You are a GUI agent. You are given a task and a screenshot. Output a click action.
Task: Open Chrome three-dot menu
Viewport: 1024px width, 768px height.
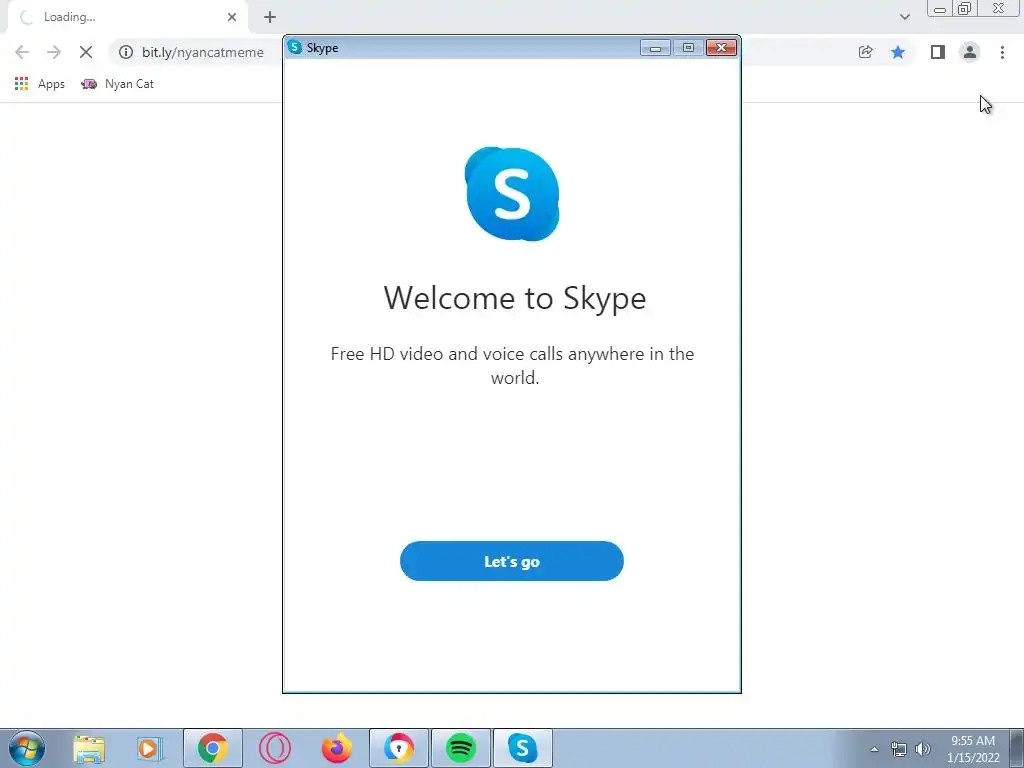coord(1002,52)
